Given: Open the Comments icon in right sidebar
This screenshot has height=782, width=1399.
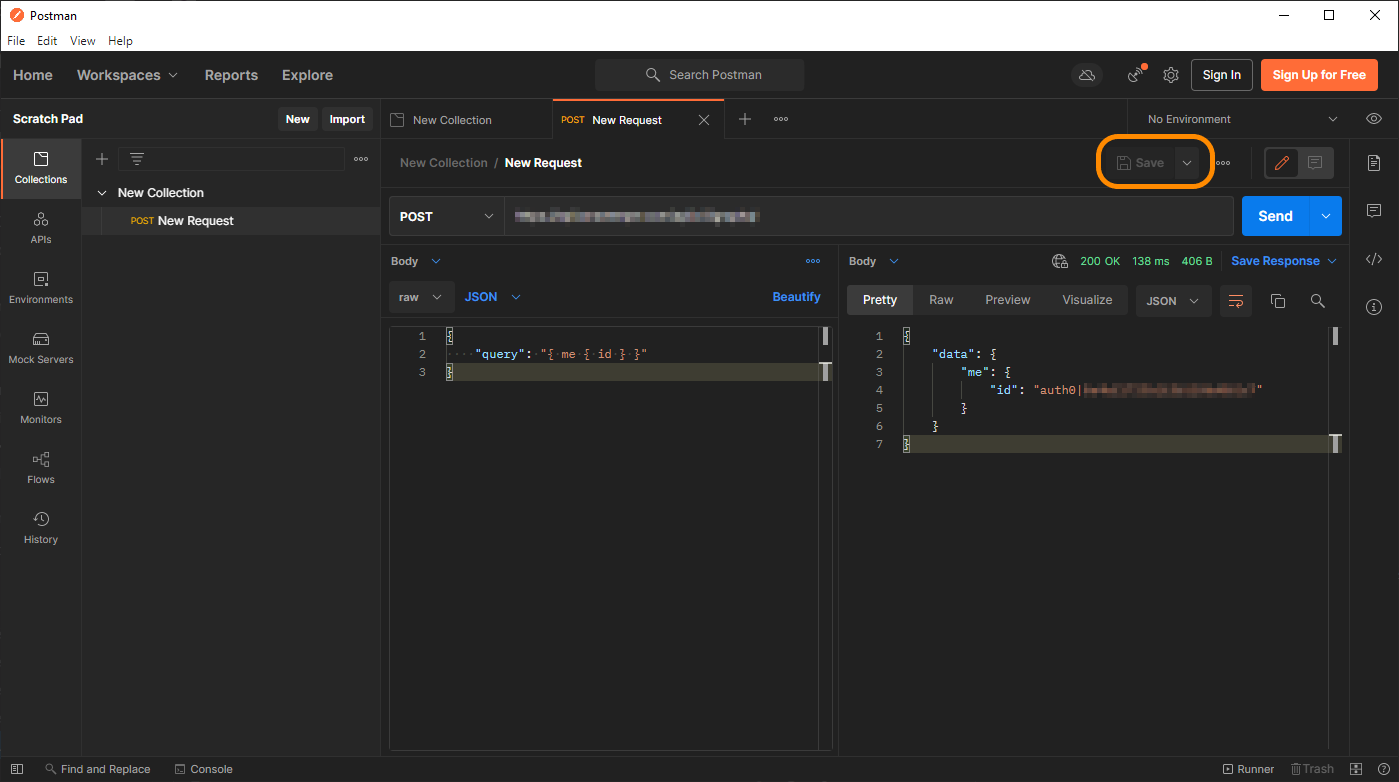Looking at the screenshot, I should (x=1374, y=210).
